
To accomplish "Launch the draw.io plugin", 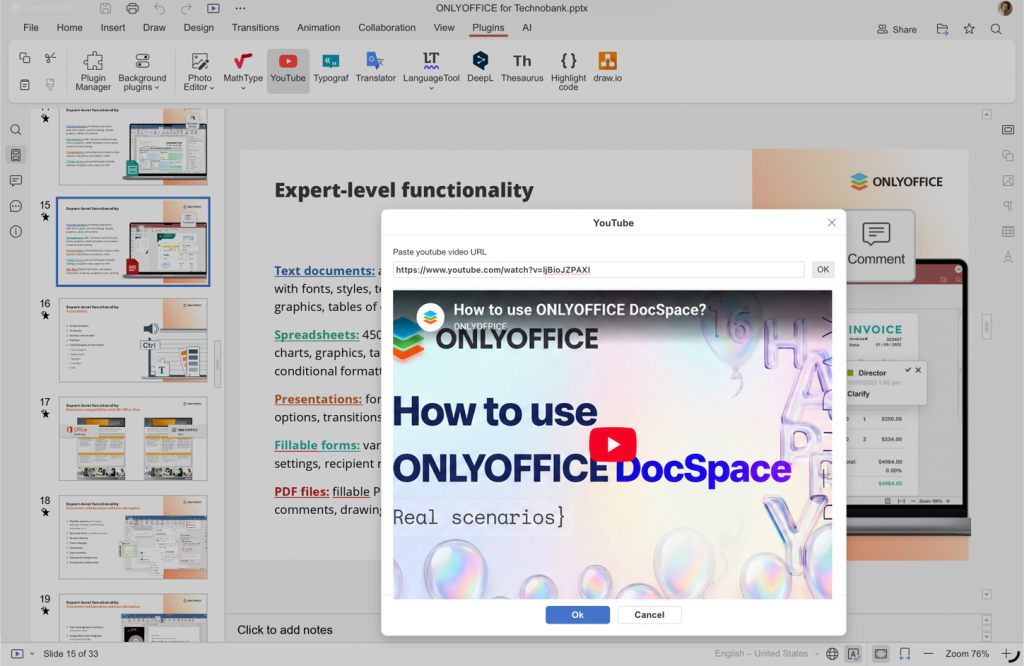I will (x=607, y=67).
